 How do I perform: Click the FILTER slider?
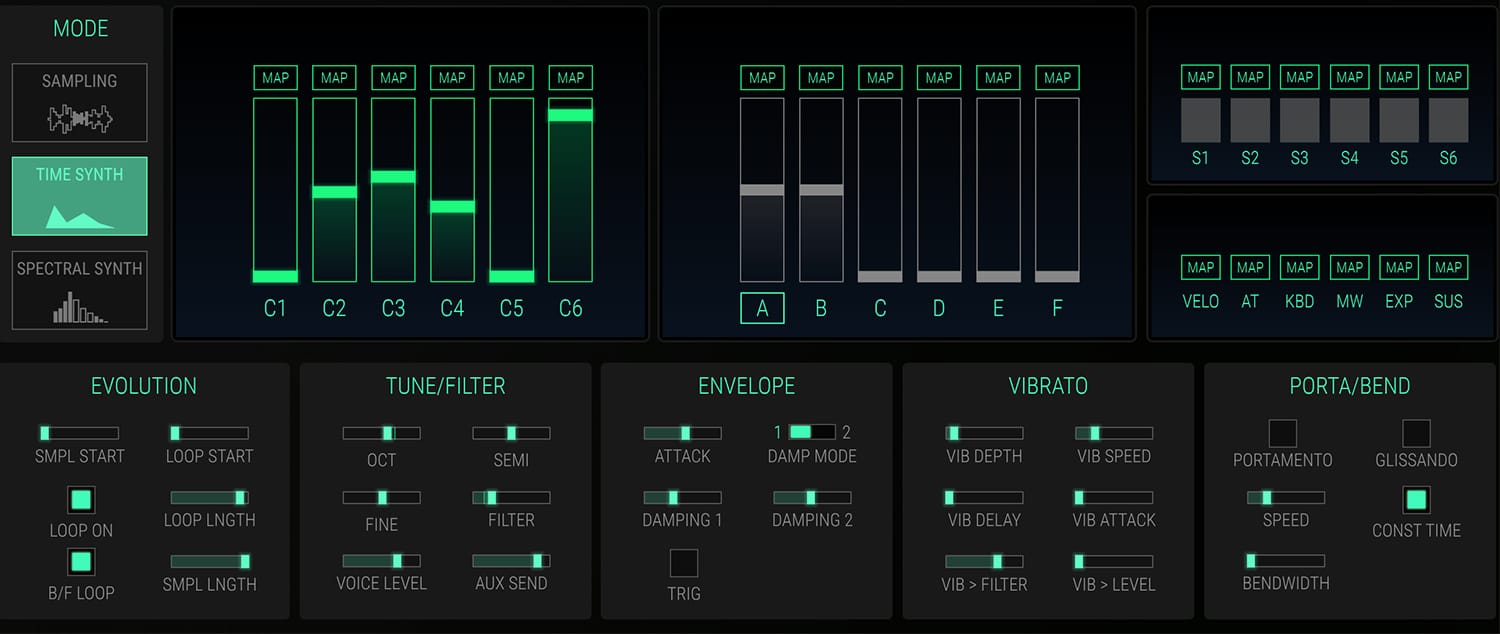pos(511,497)
